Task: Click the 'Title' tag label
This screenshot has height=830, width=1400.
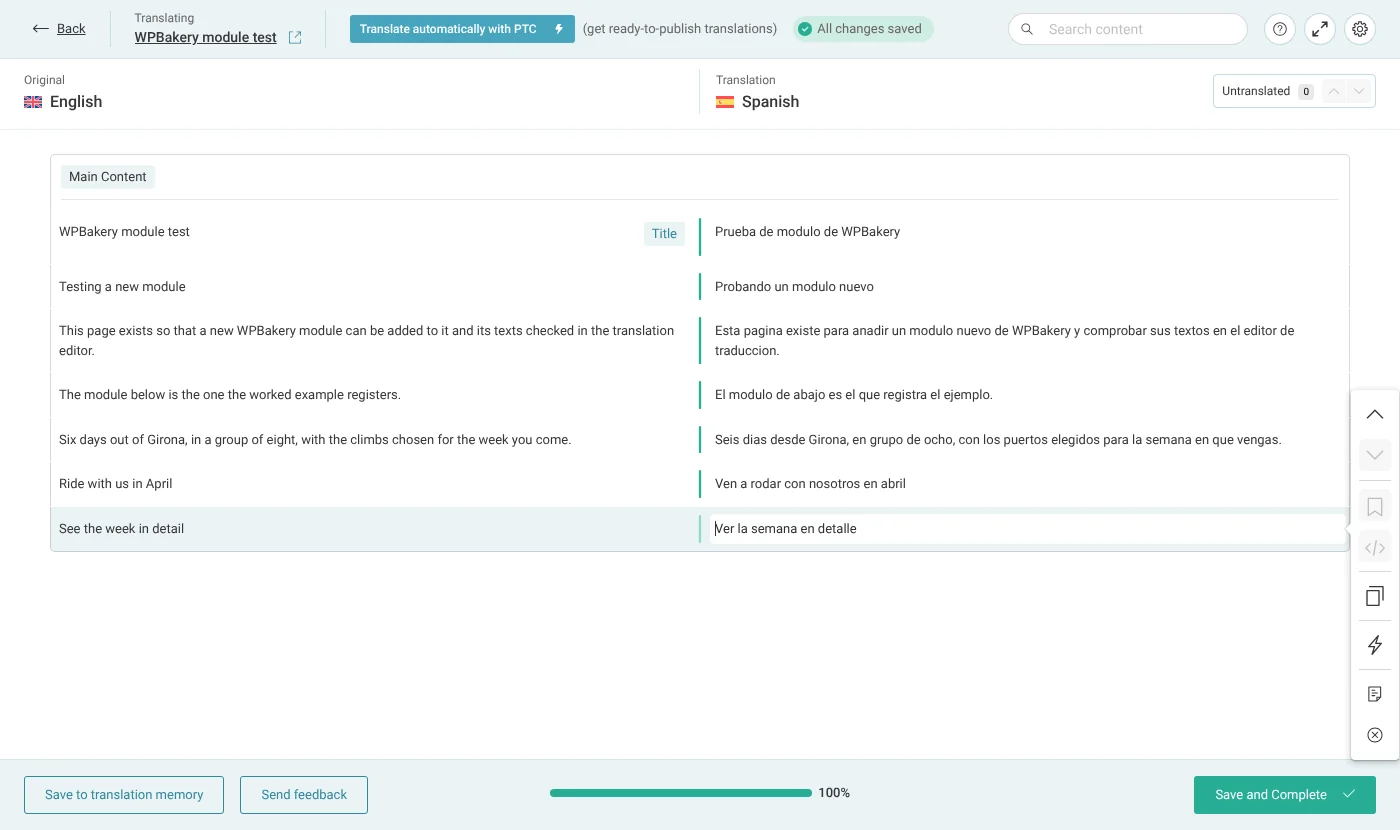Action: (x=664, y=234)
